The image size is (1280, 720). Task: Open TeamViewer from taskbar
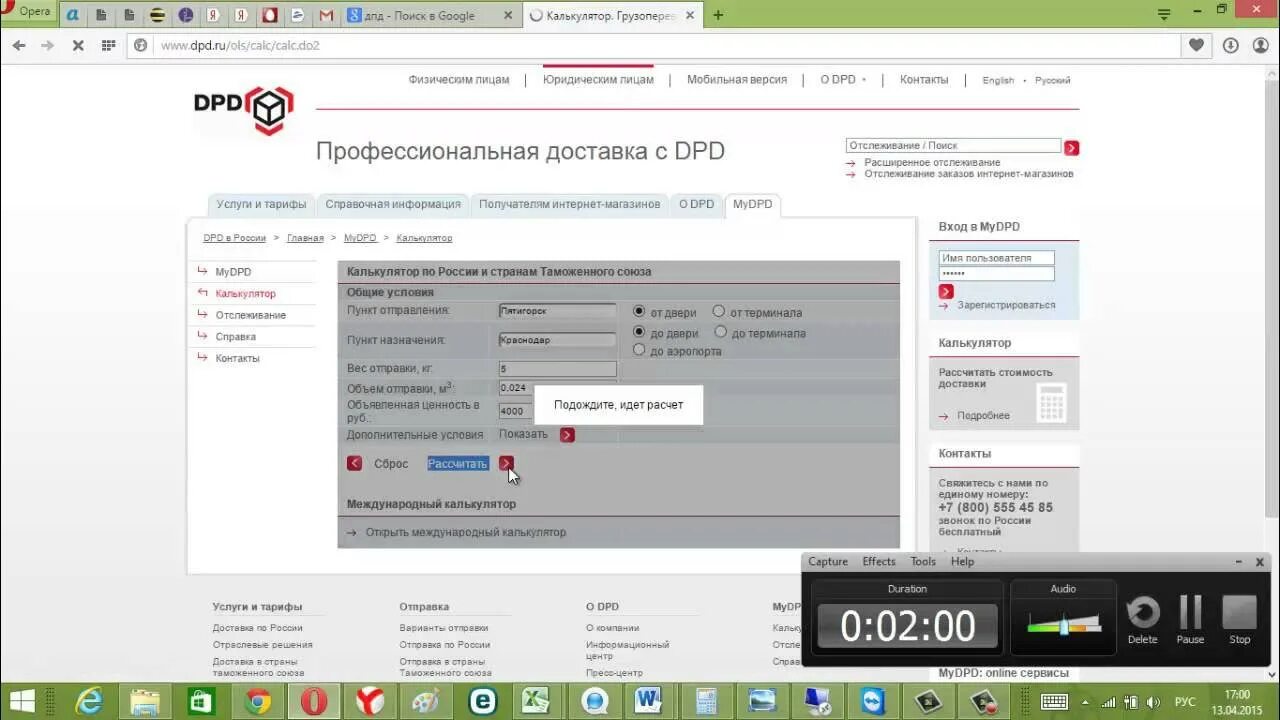coord(874,700)
